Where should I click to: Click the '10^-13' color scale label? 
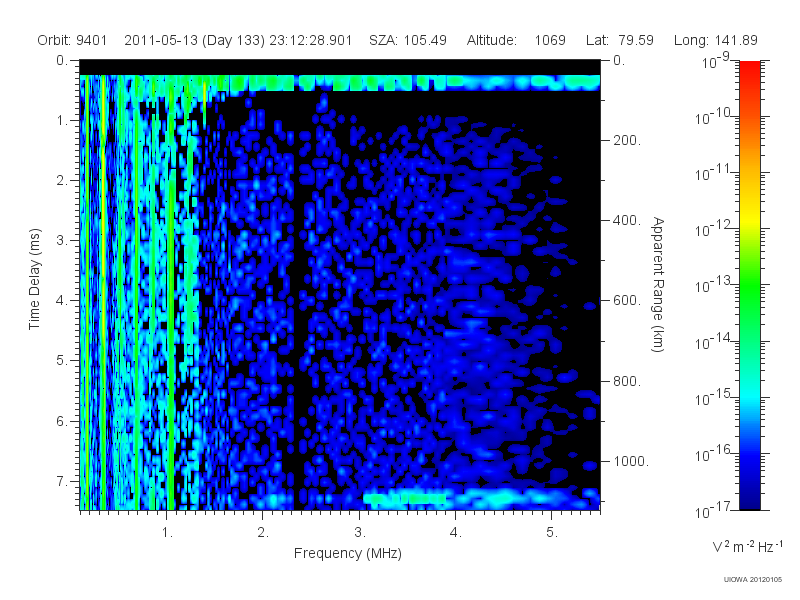point(714,285)
